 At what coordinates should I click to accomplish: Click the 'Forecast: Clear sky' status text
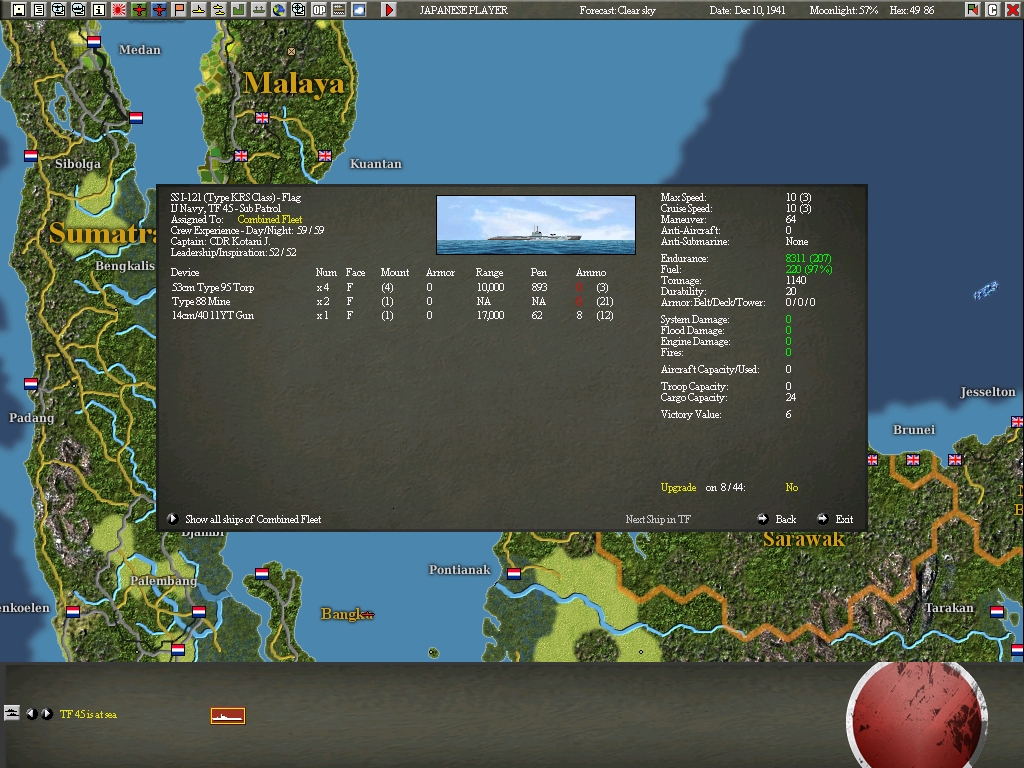pyautogui.click(x=617, y=10)
